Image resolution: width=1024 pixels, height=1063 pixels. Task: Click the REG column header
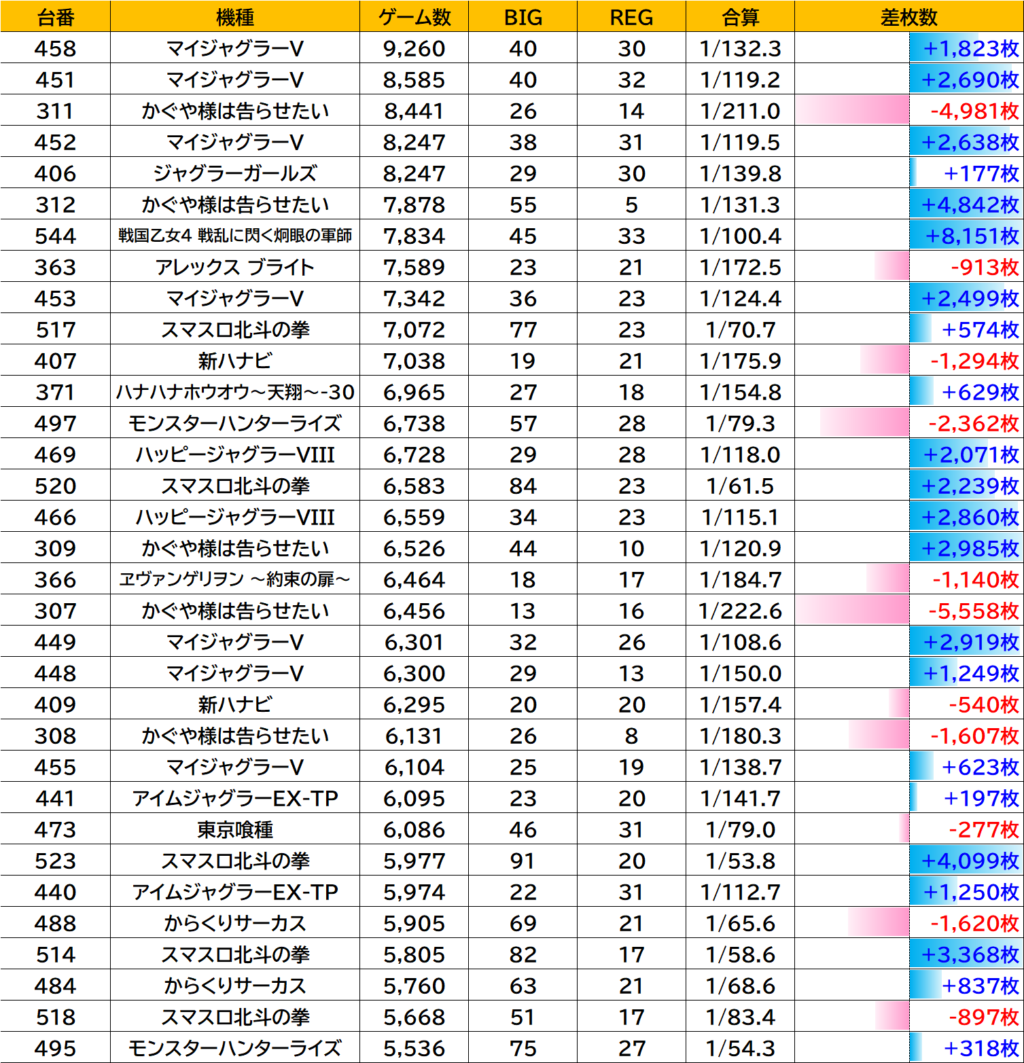tap(631, 16)
